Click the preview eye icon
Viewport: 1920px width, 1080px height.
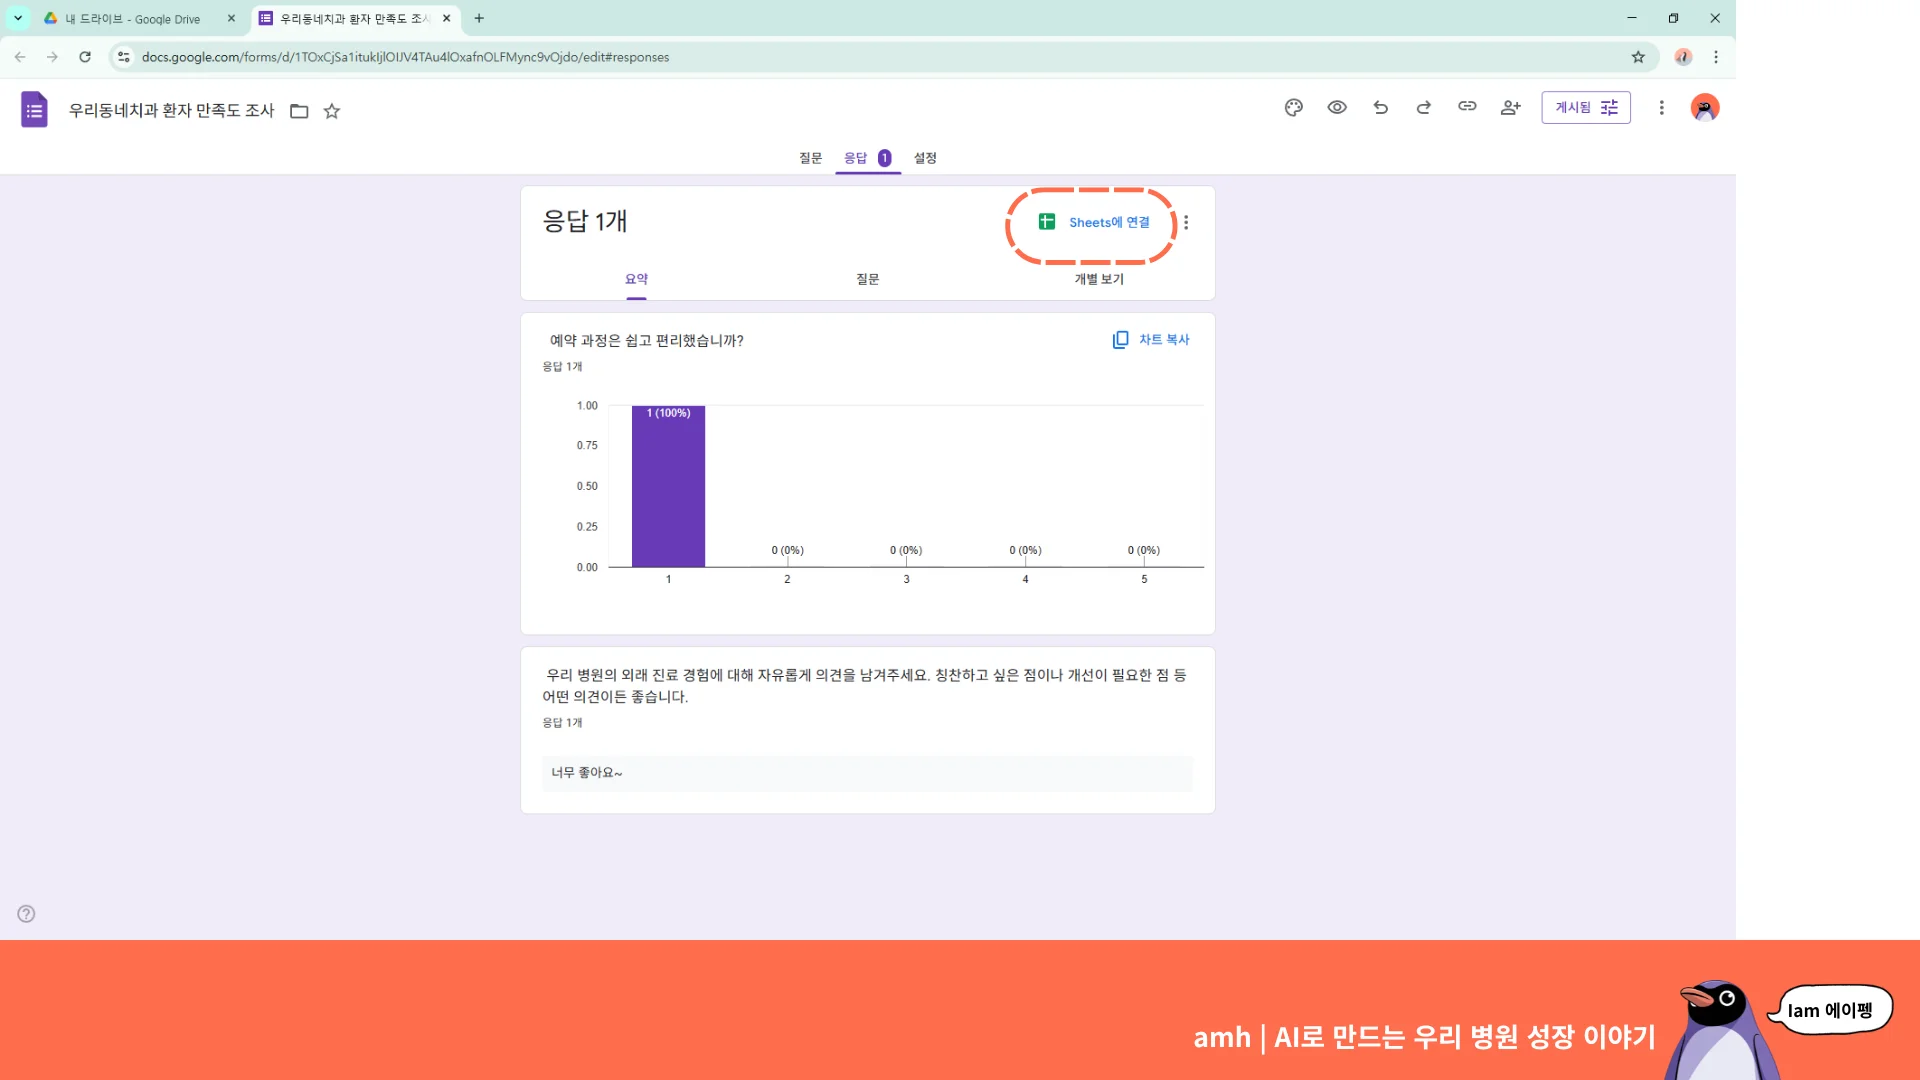point(1337,108)
